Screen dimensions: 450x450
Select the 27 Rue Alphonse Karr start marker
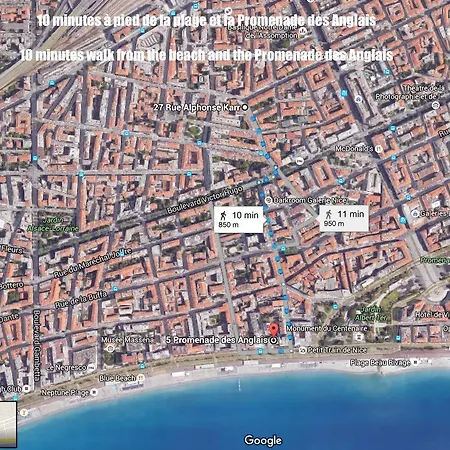(245, 107)
